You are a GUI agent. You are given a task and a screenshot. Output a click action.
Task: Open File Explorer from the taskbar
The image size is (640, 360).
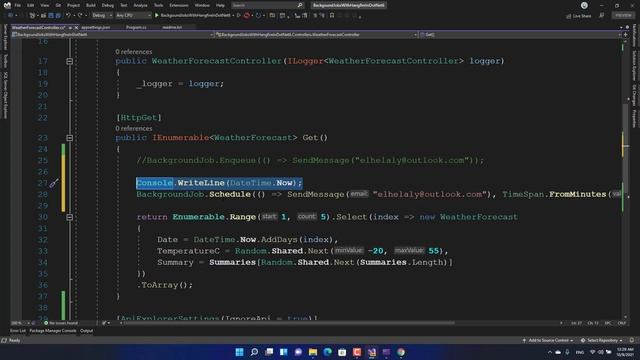tap(313, 352)
